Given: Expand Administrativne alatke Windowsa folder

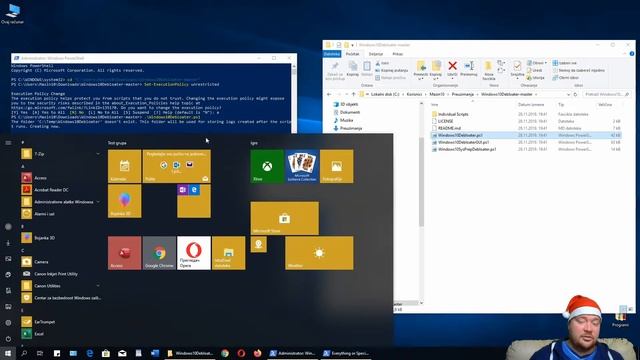Looking at the screenshot, I should pyautogui.click(x=98, y=202).
